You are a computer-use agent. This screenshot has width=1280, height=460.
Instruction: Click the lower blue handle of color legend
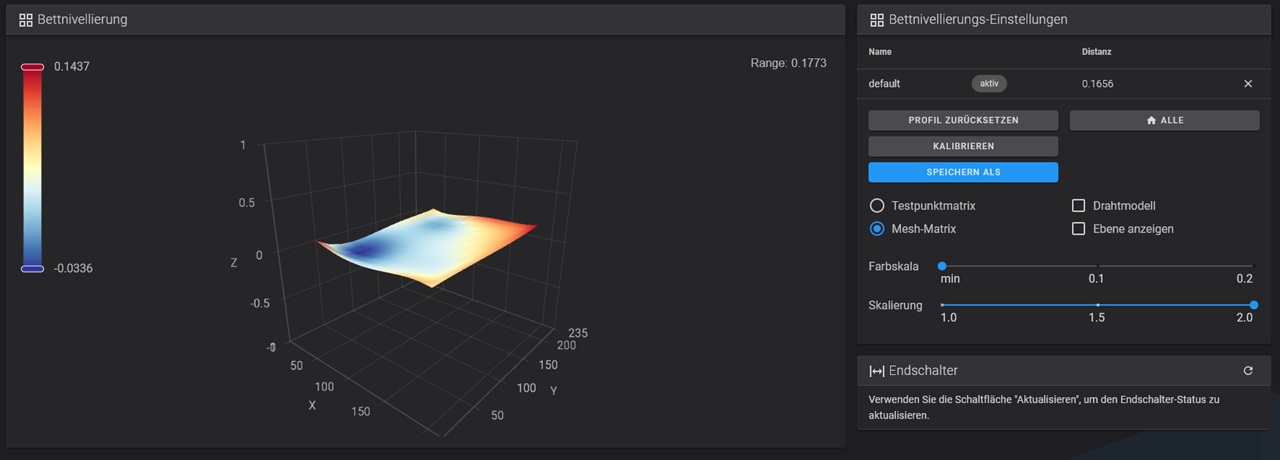pos(32,268)
